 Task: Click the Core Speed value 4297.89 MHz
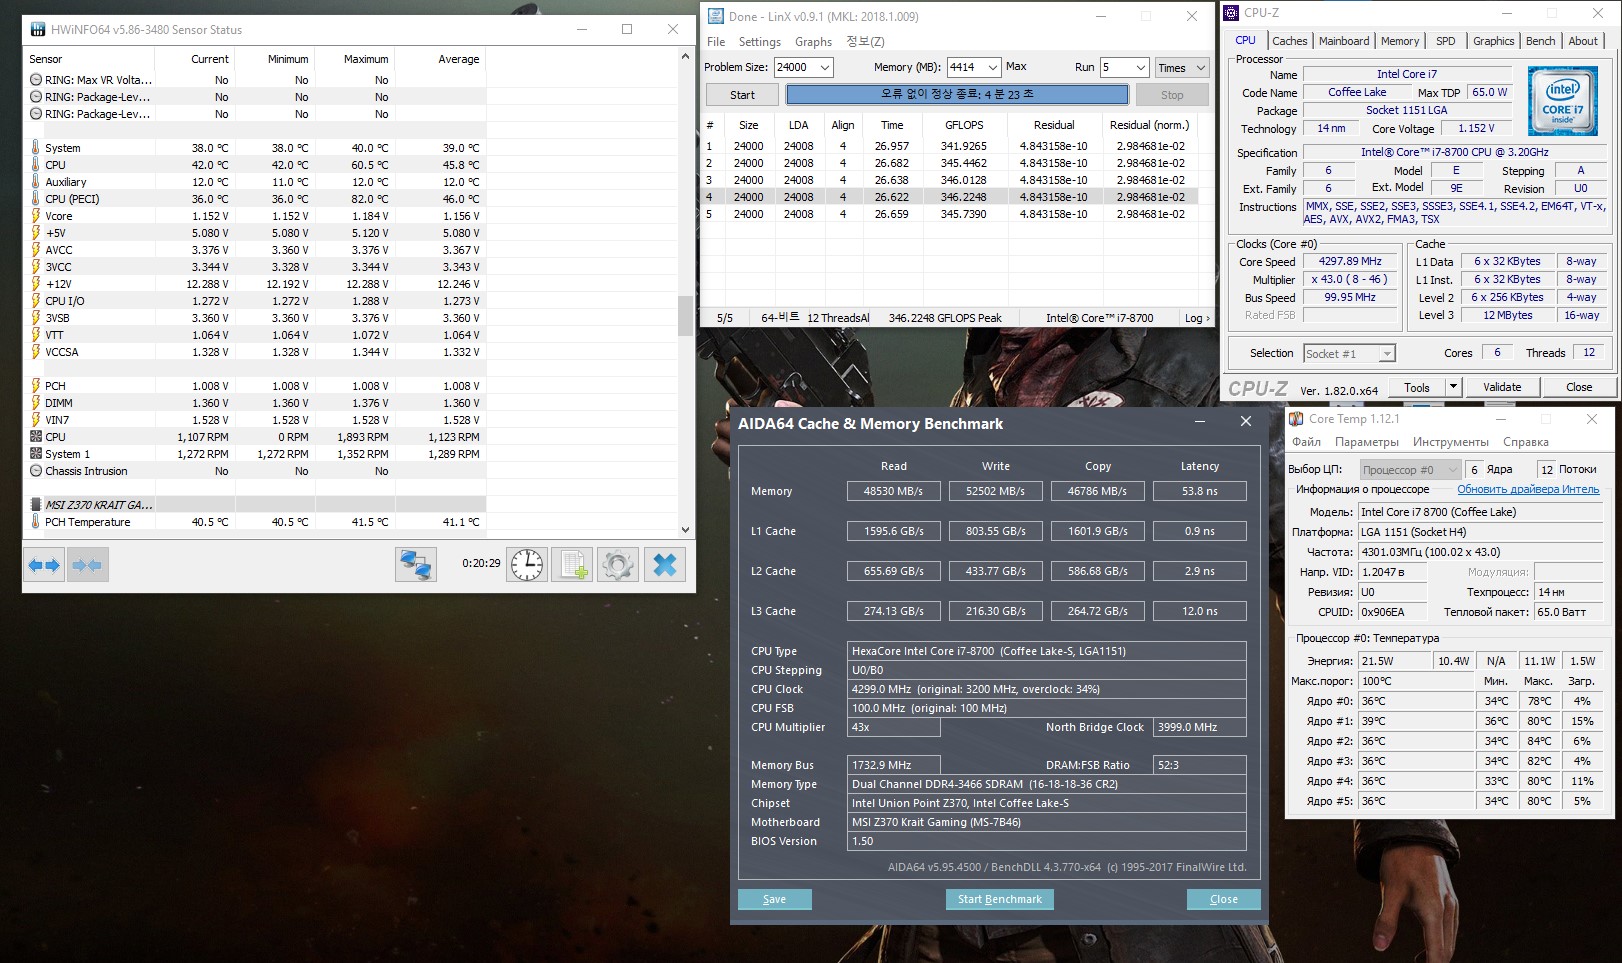(x=1350, y=262)
